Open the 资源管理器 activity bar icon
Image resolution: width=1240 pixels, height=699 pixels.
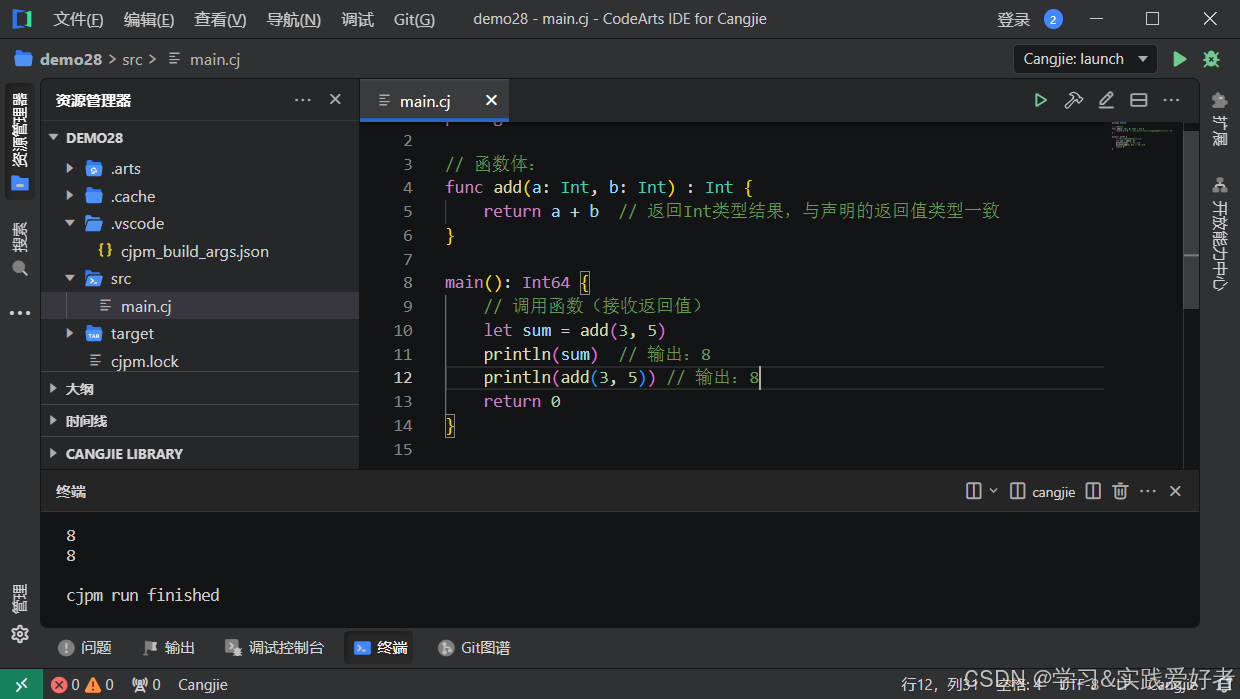click(x=20, y=140)
